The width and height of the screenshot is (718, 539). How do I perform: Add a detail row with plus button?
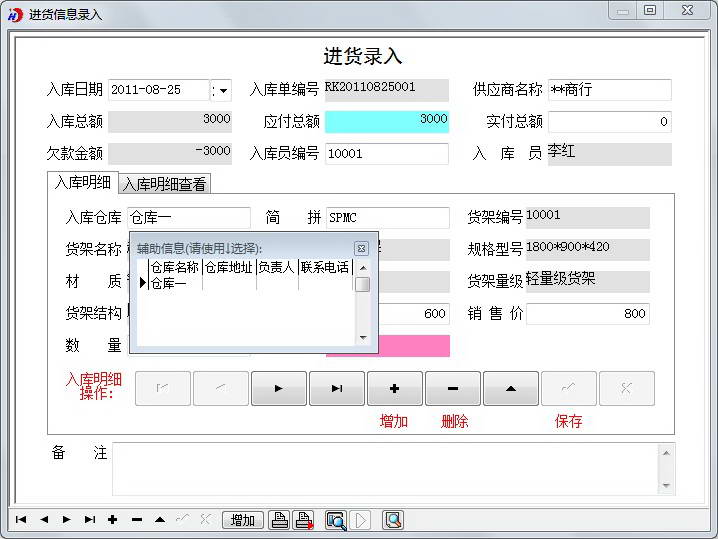[x=395, y=388]
